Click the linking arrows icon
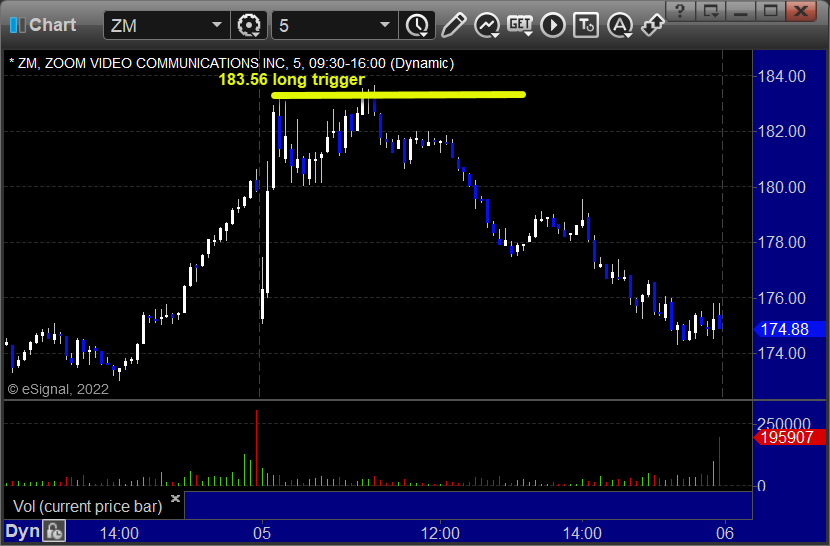This screenshot has height=546, width=830. (652, 25)
